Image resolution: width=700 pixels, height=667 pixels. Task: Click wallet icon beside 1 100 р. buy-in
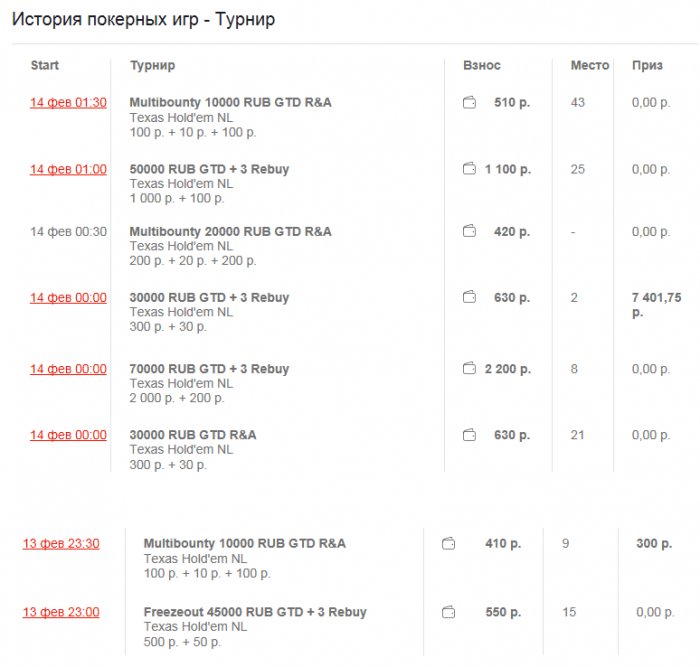coord(469,169)
